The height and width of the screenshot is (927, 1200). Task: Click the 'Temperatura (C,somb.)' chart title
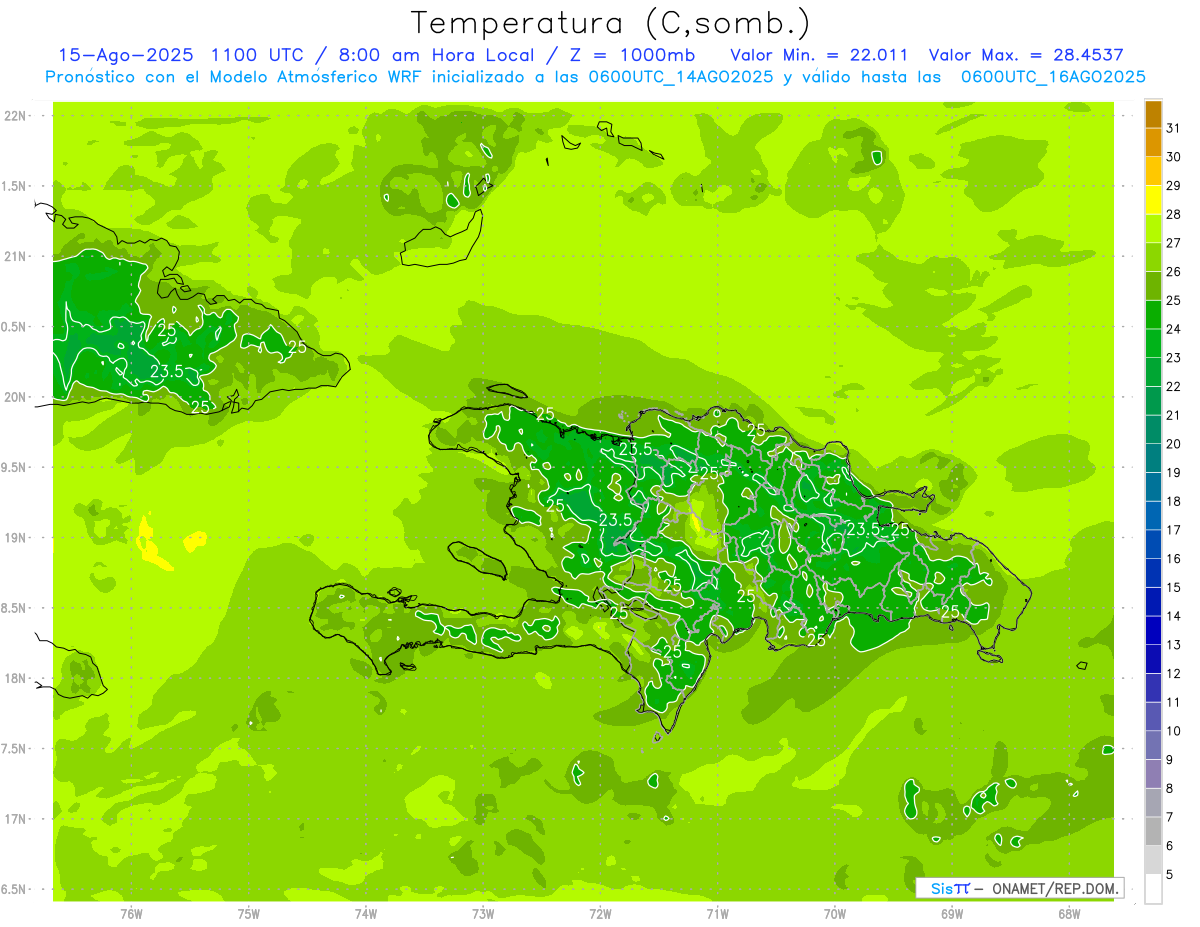point(610,23)
